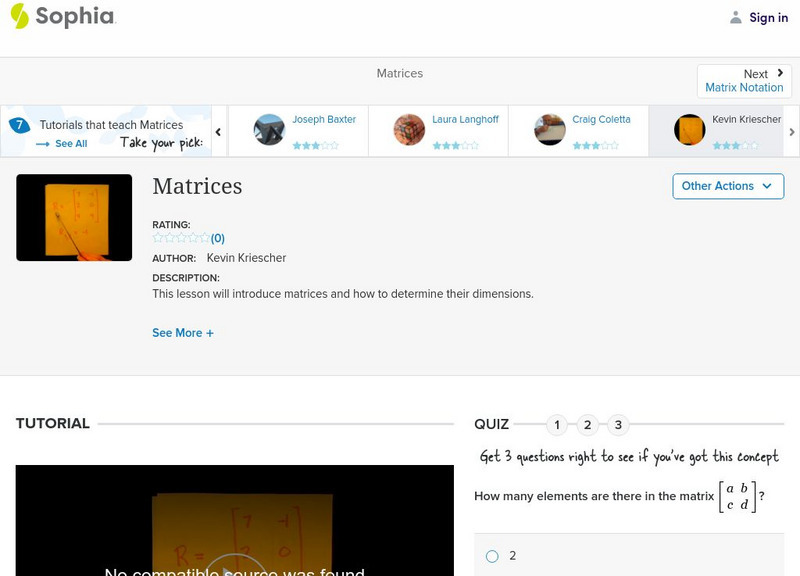This screenshot has height=576, width=800.
Task: Select Laura Langhoff's avatar thumbnail
Action: pyautogui.click(x=409, y=130)
